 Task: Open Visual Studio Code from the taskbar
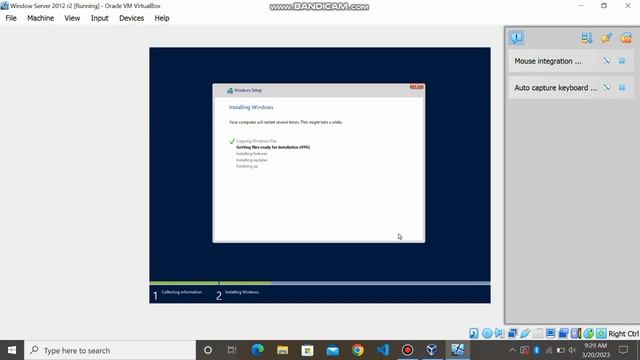[383, 350]
